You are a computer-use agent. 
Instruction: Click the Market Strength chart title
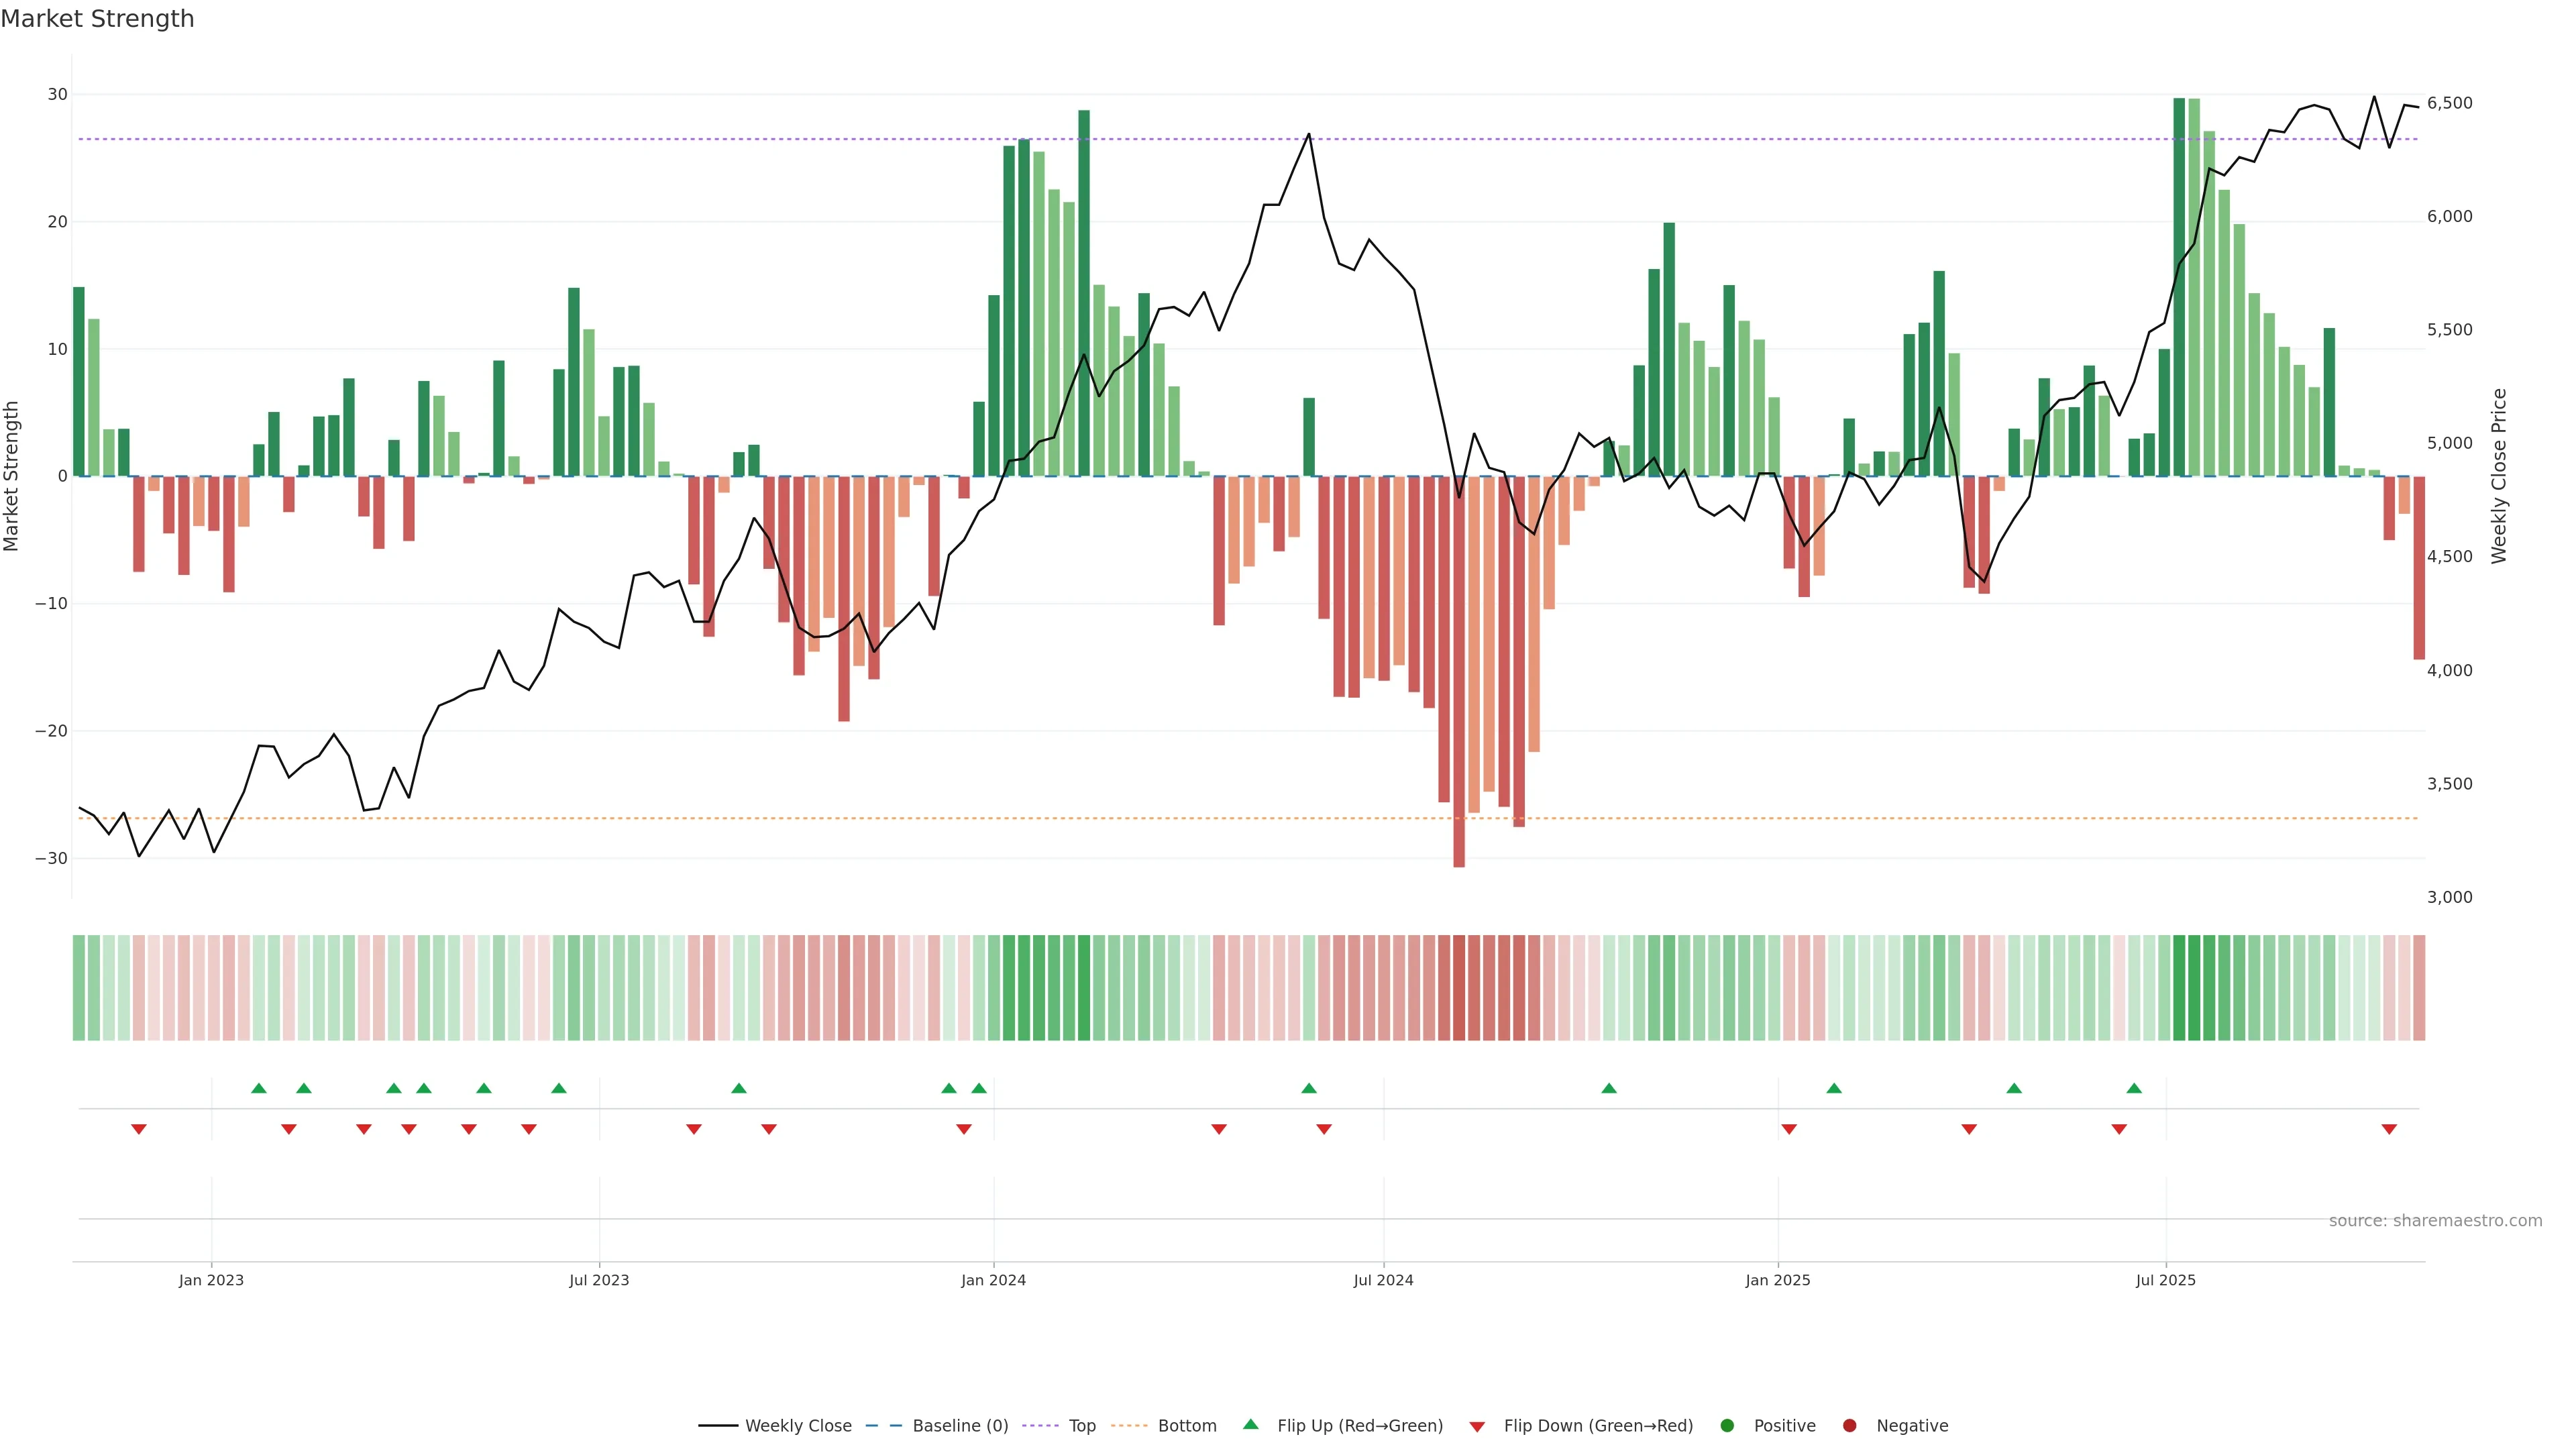97,19
